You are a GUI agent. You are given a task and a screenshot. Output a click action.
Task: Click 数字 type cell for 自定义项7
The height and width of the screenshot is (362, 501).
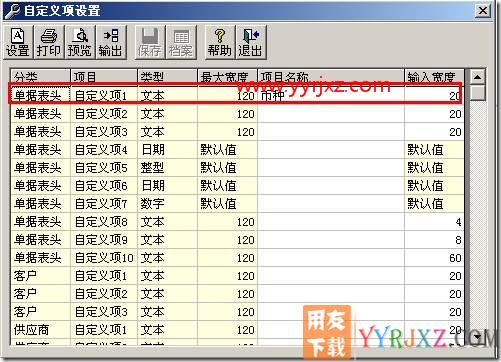pos(167,204)
